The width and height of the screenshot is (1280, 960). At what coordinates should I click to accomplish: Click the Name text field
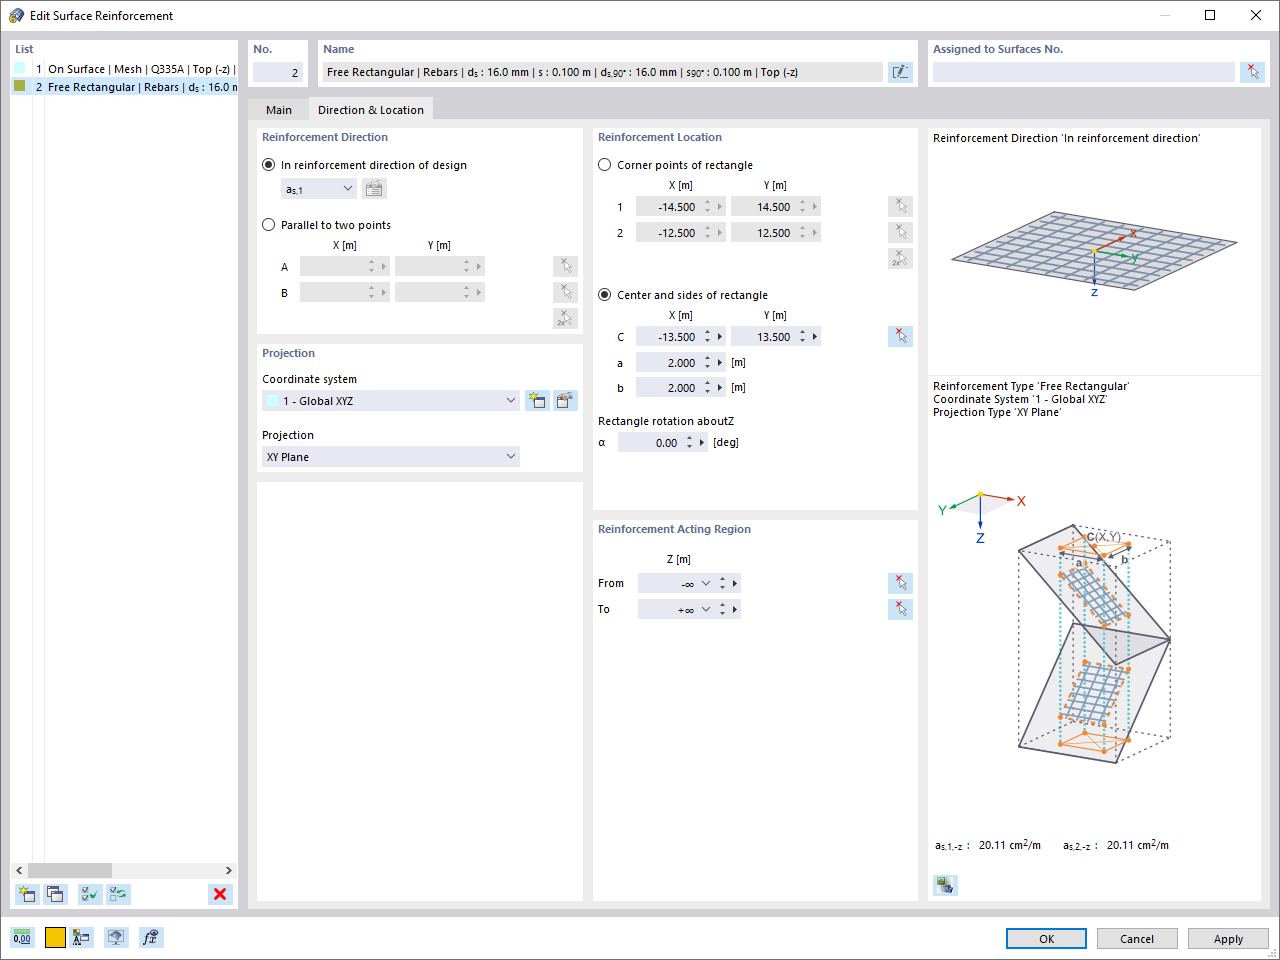pos(602,72)
